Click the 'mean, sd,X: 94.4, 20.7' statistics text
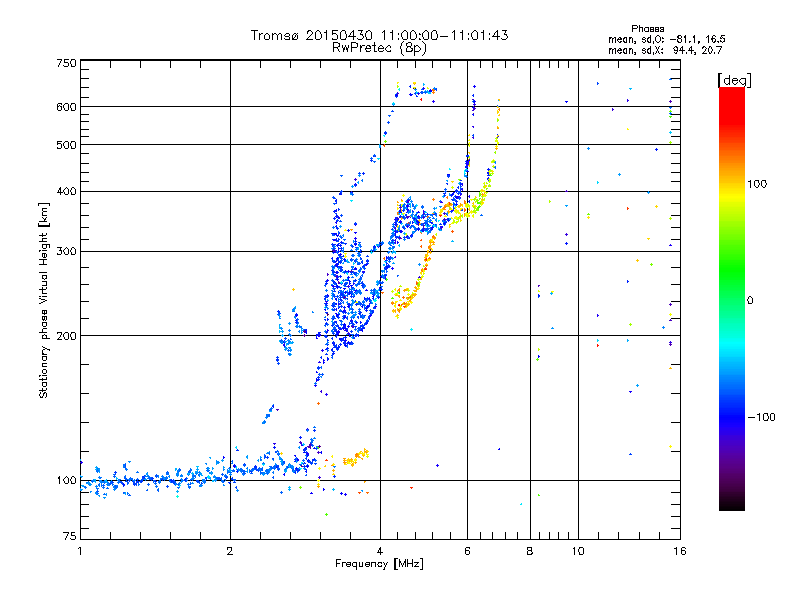The width and height of the screenshot is (800, 600). click(x=665, y=50)
